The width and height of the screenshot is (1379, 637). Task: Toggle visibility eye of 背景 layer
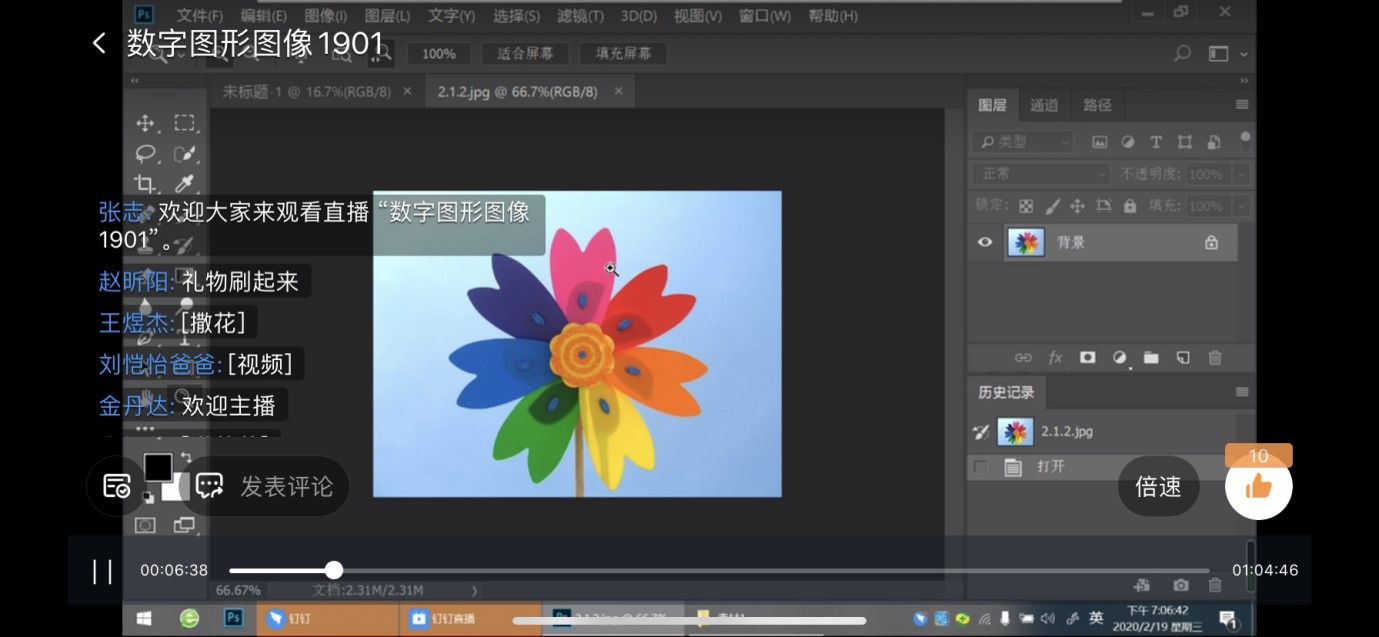point(985,242)
